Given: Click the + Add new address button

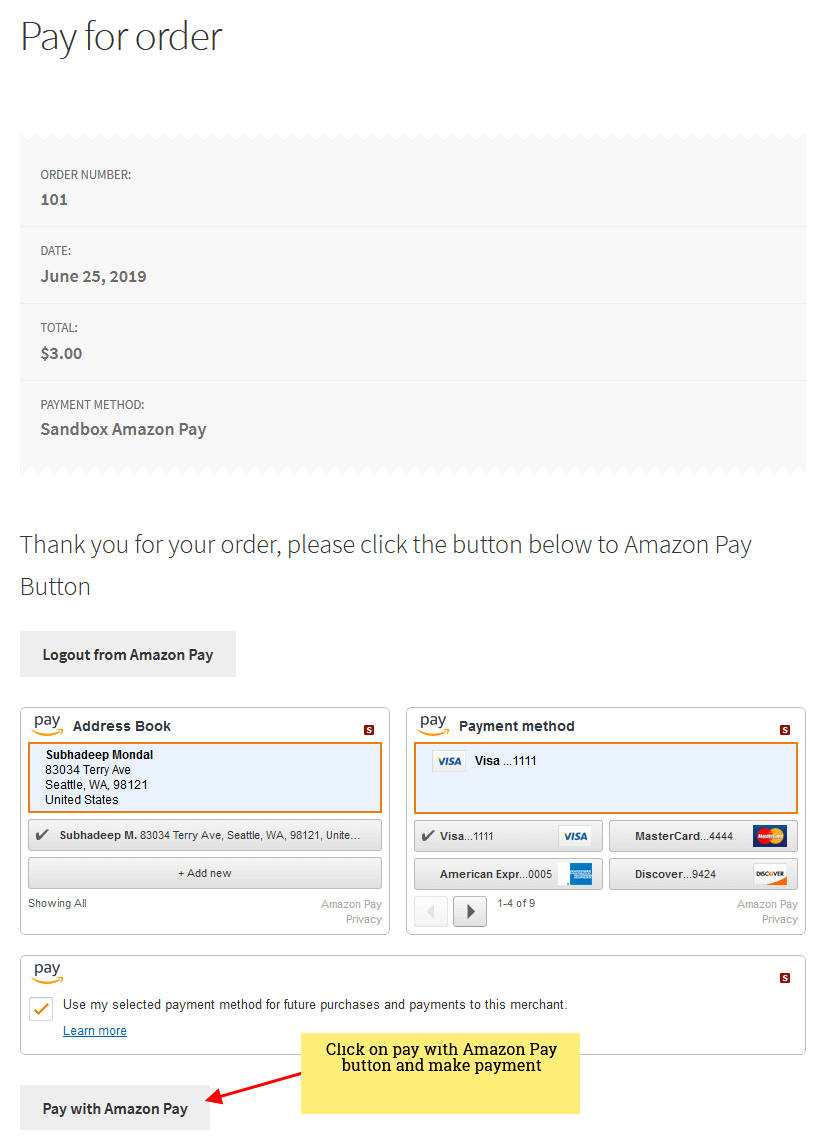Looking at the screenshot, I should pos(205,873).
